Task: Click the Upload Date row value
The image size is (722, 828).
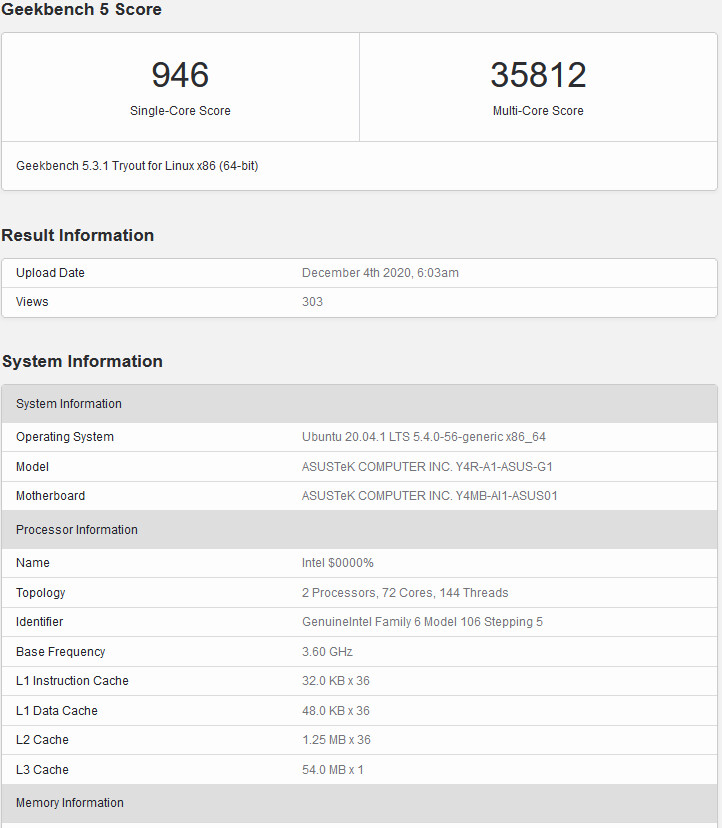Action: tap(380, 272)
